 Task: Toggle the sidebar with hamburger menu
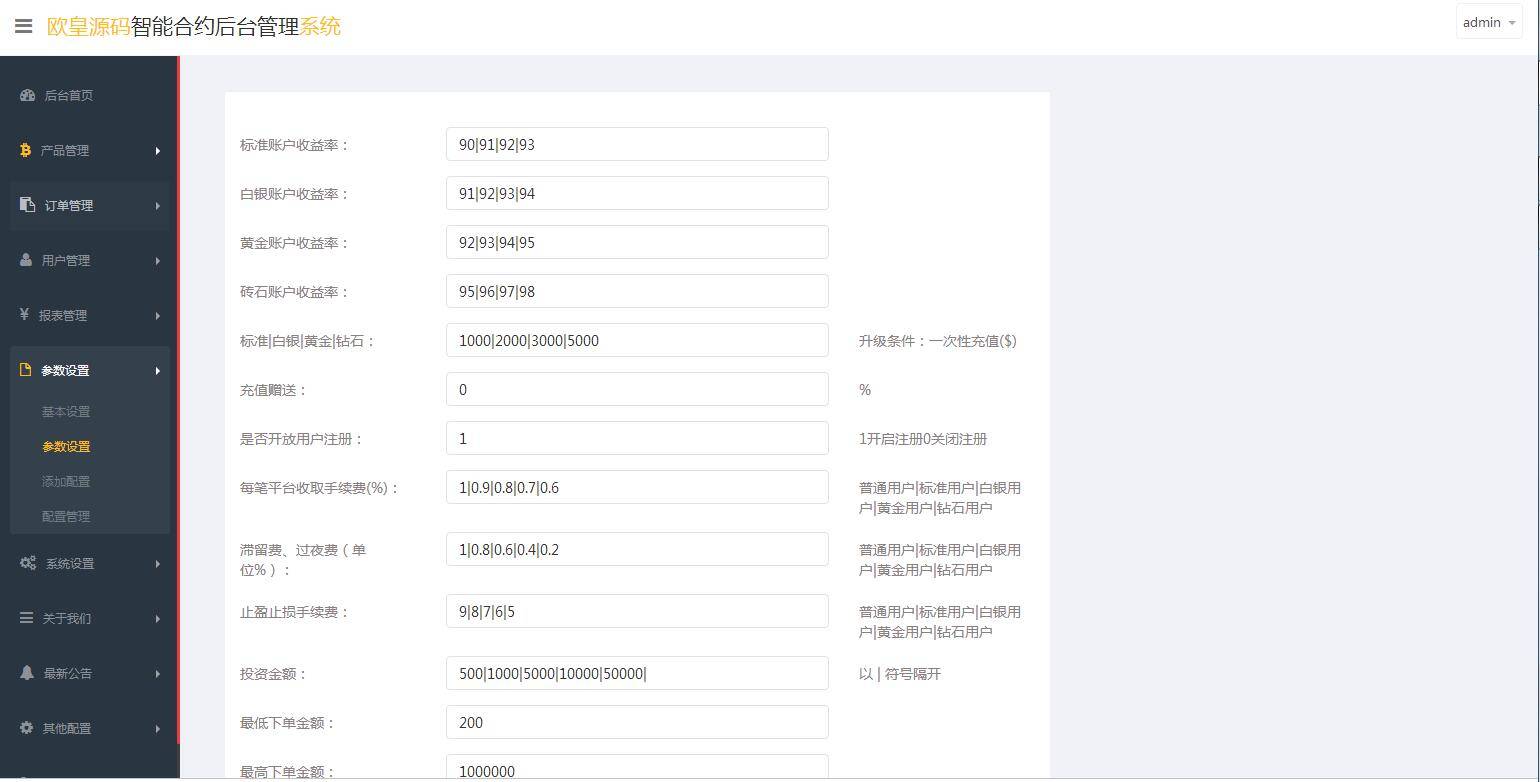[x=23, y=26]
